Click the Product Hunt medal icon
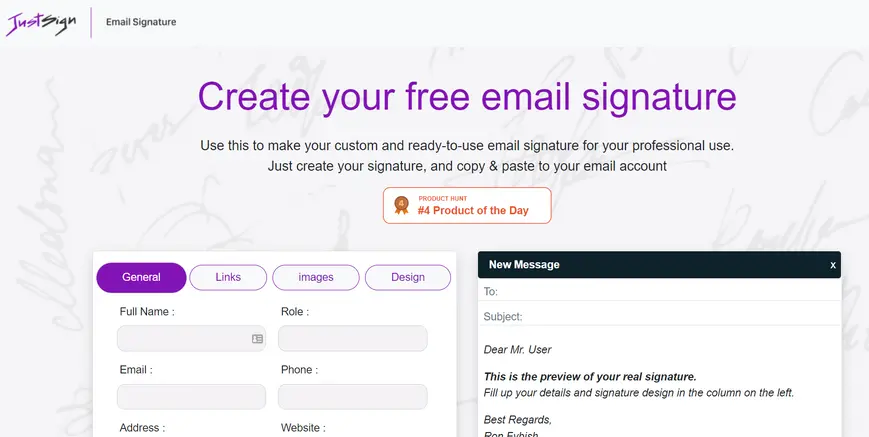Image resolution: width=869 pixels, height=437 pixels. coord(401,205)
